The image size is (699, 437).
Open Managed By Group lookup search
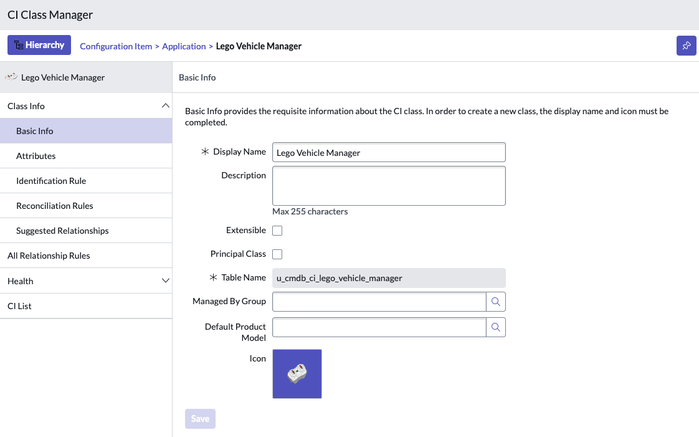tap(496, 302)
